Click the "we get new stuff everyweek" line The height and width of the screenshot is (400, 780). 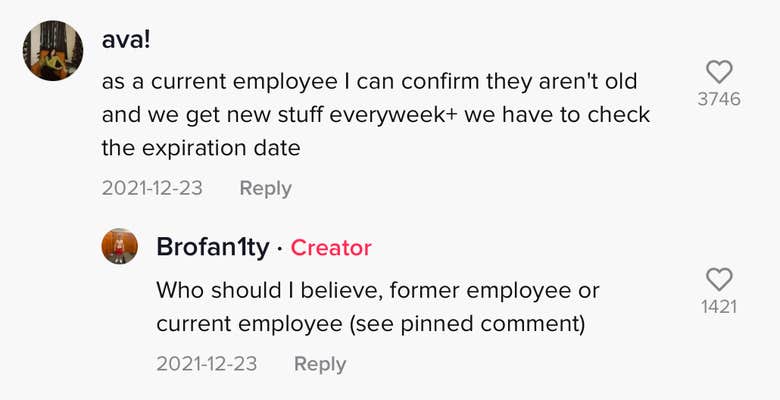(376, 115)
